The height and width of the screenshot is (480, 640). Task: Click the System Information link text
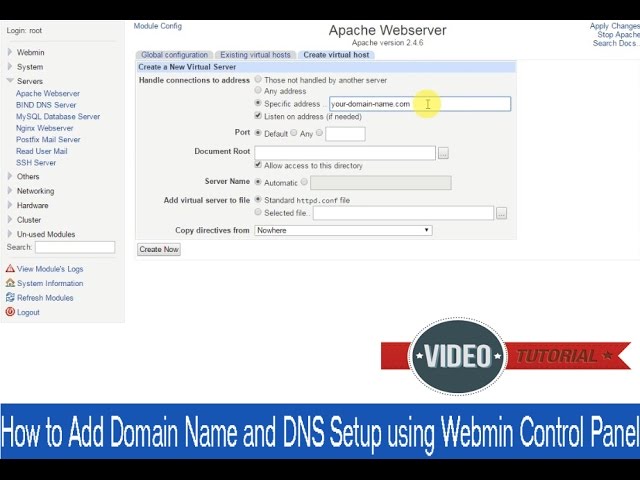point(50,283)
